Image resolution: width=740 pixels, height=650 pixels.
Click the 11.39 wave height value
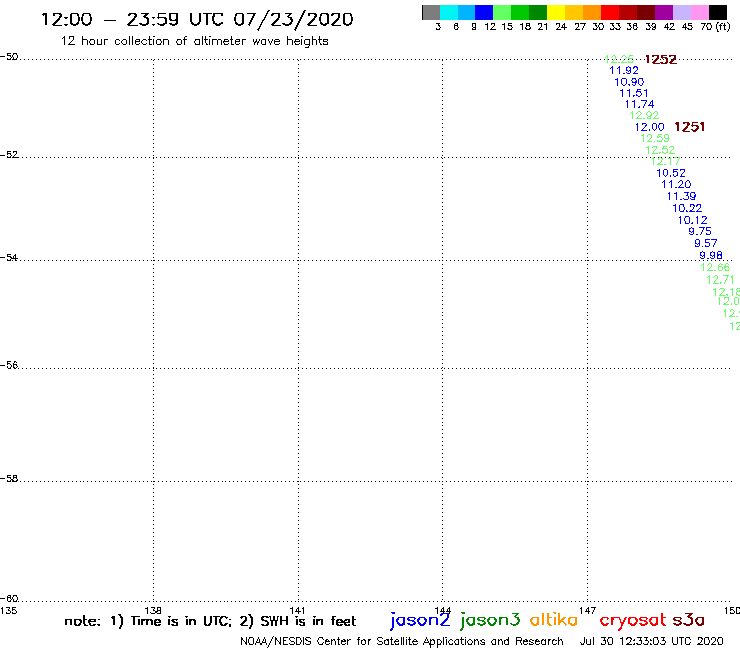click(681, 196)
